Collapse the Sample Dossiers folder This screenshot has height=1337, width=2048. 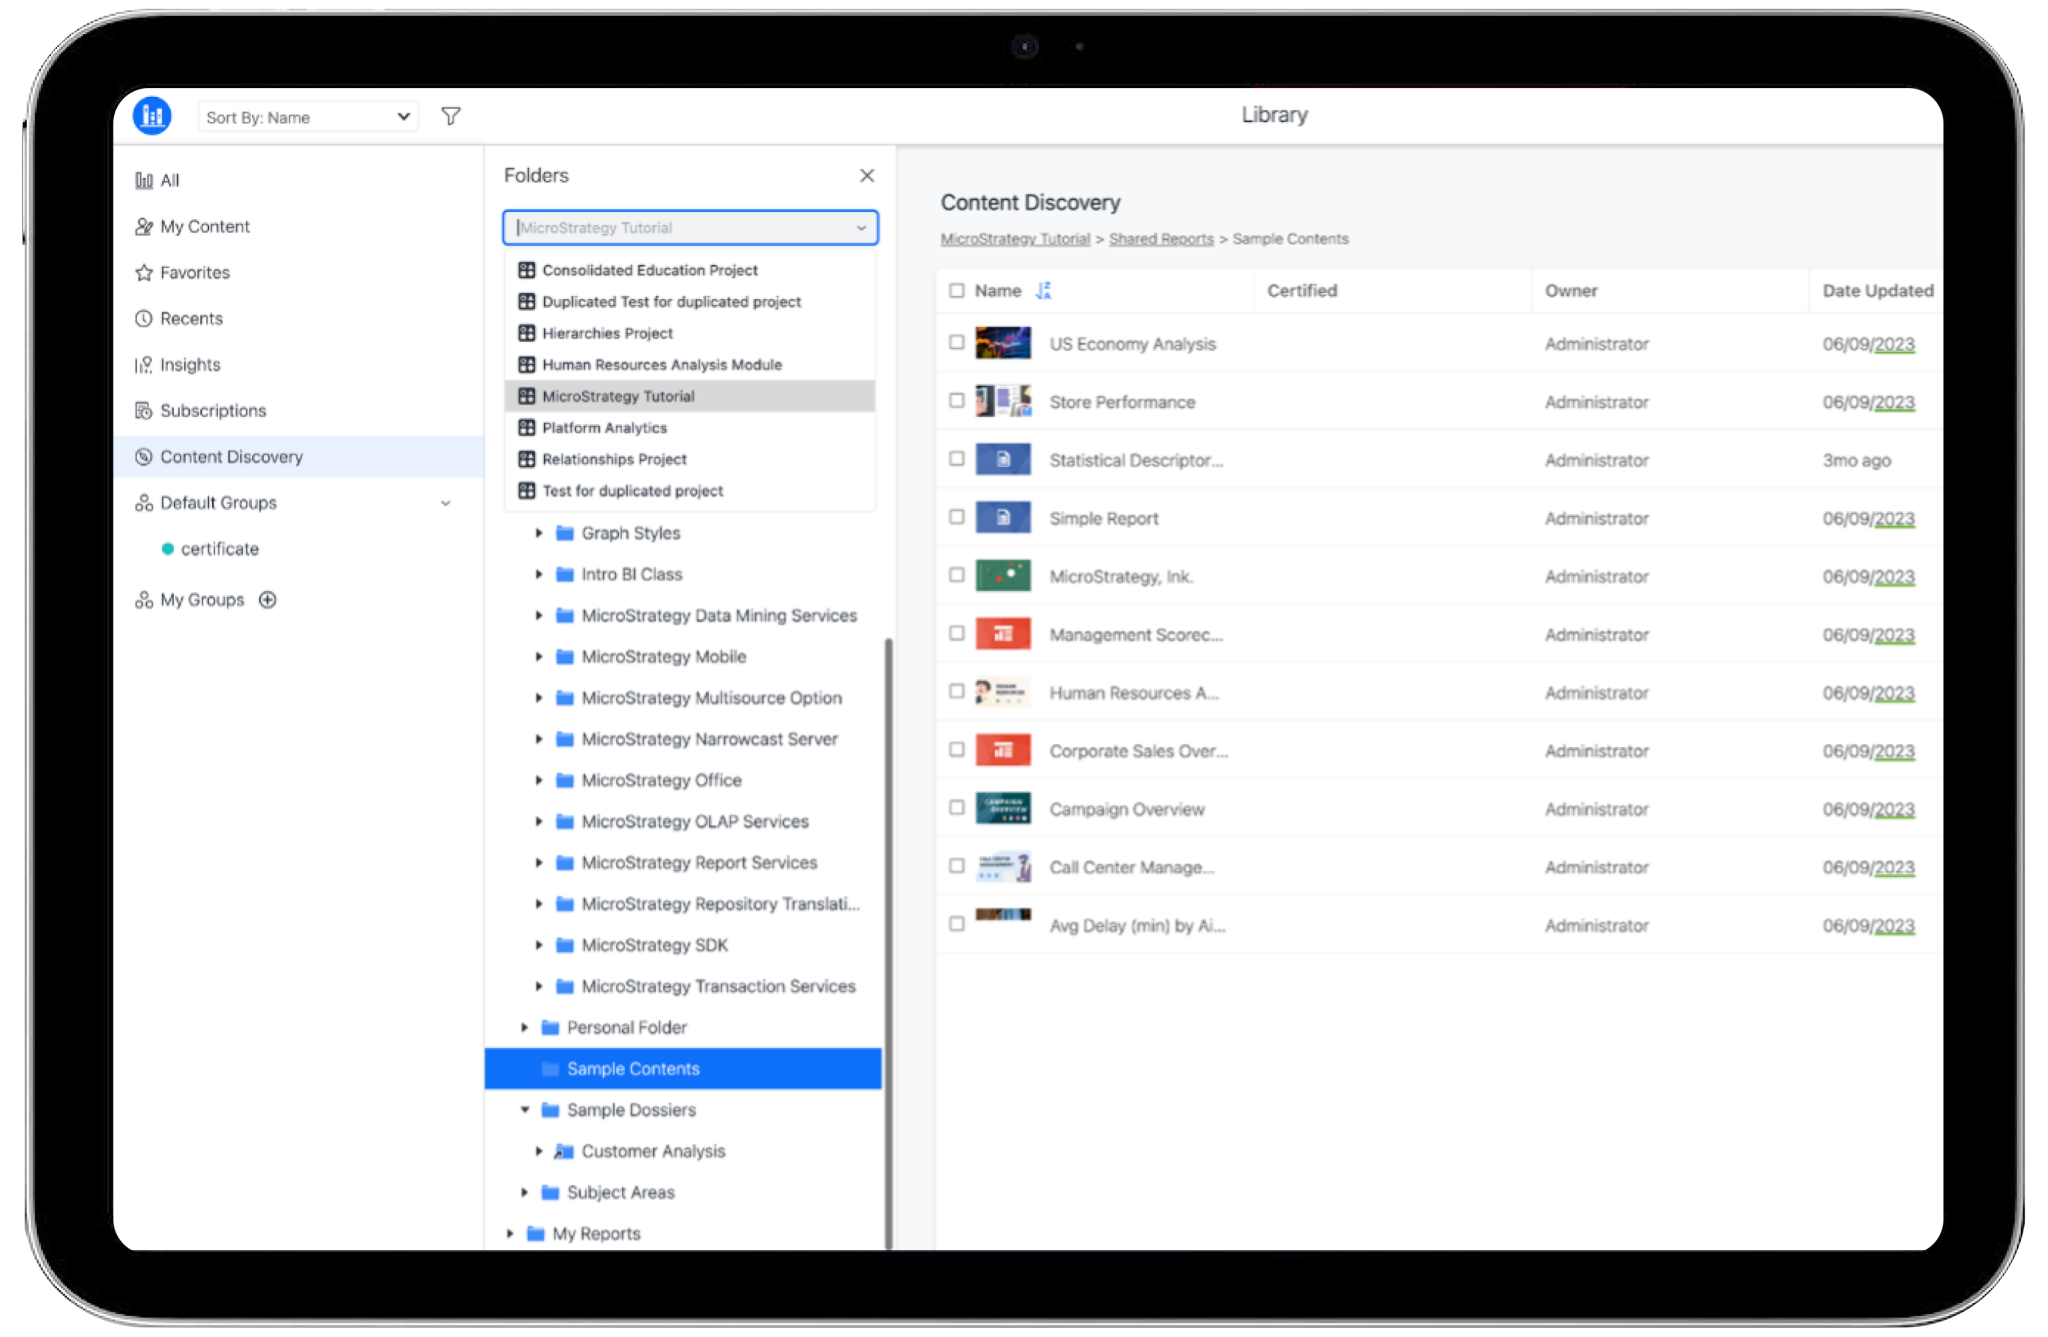coord(525,1110)
